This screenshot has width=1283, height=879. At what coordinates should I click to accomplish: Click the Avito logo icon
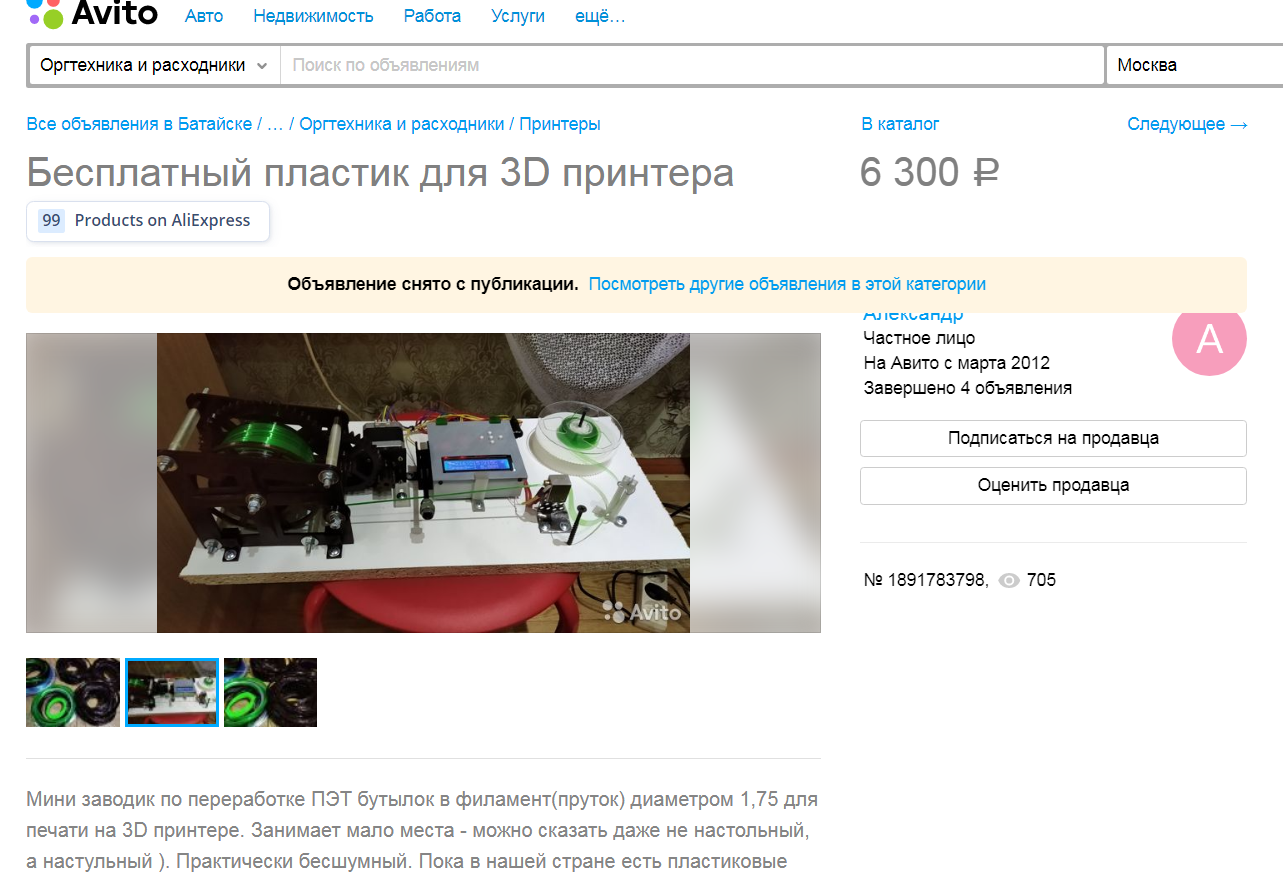(46, 14)
